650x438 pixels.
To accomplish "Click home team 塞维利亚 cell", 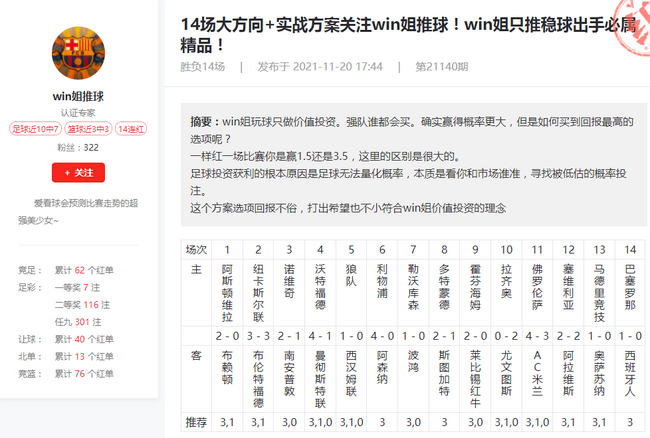I will [568, 293].
